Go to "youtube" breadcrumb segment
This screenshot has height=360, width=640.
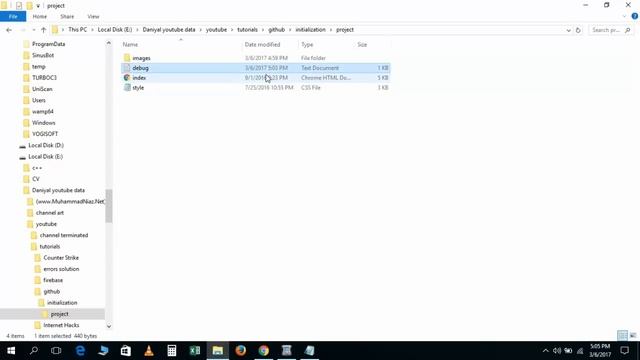[x=216, y=30]
